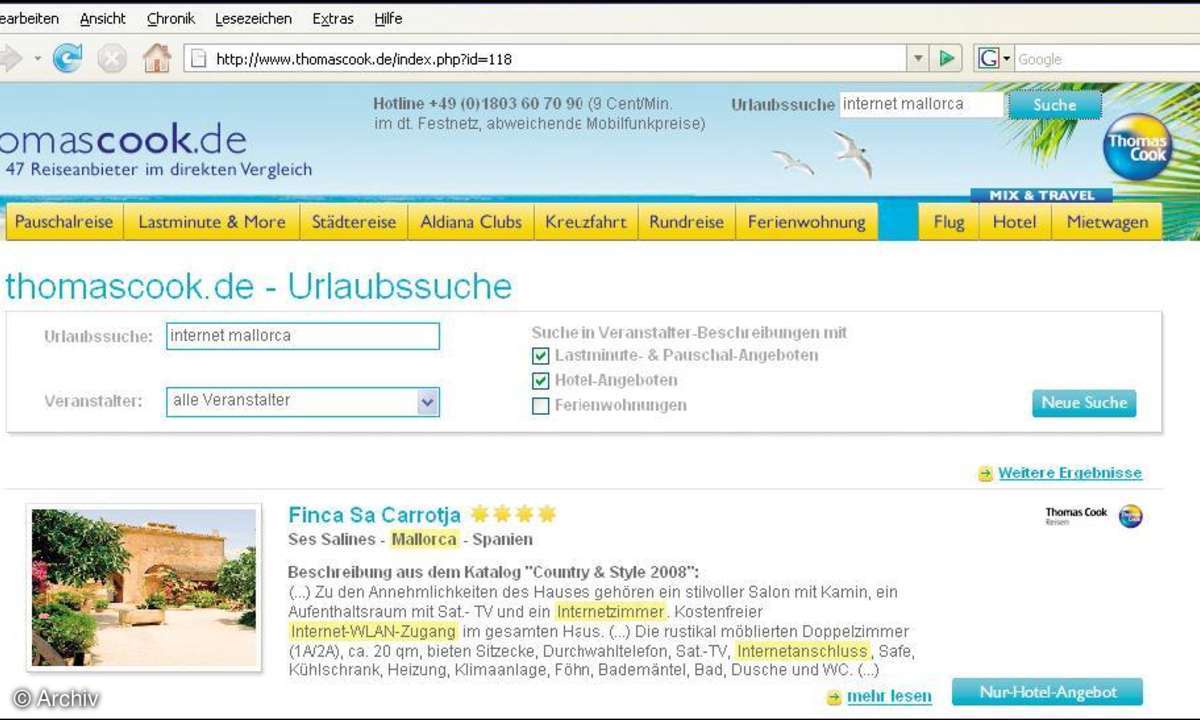
Task: Click the browser stop loading icon
Action: point(112,58)
